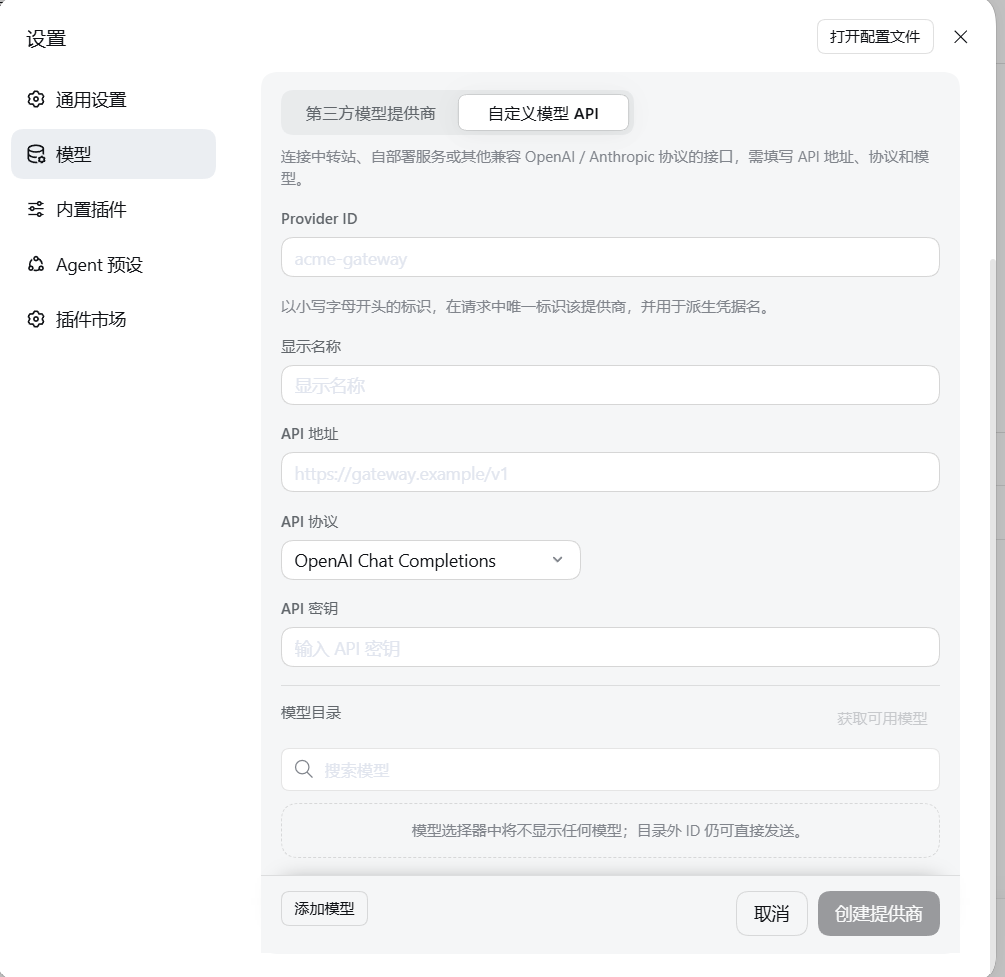Switch to 第三方模型提供商 tab
The width and height of the screenshot is (1005, 977).
(x=370, y=113)
